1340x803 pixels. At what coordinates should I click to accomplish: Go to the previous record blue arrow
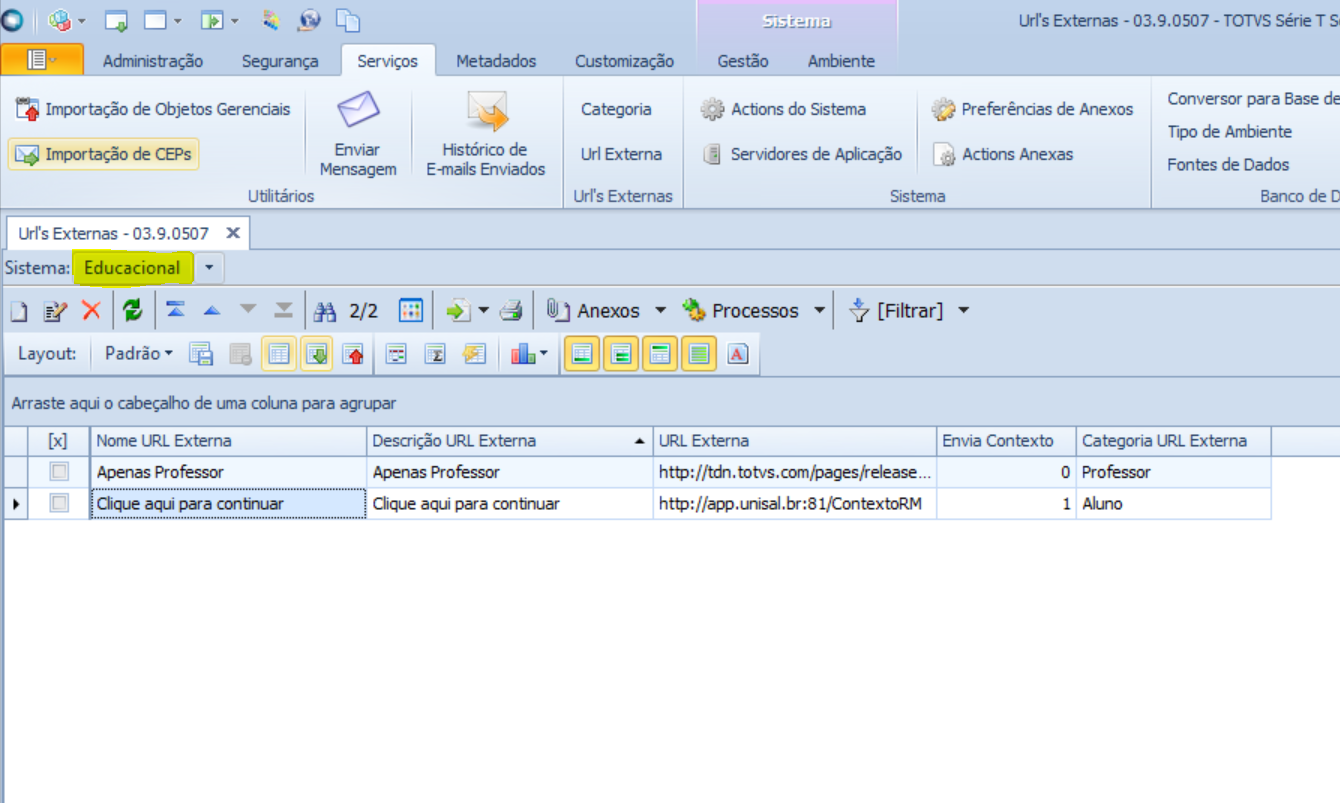212,311
